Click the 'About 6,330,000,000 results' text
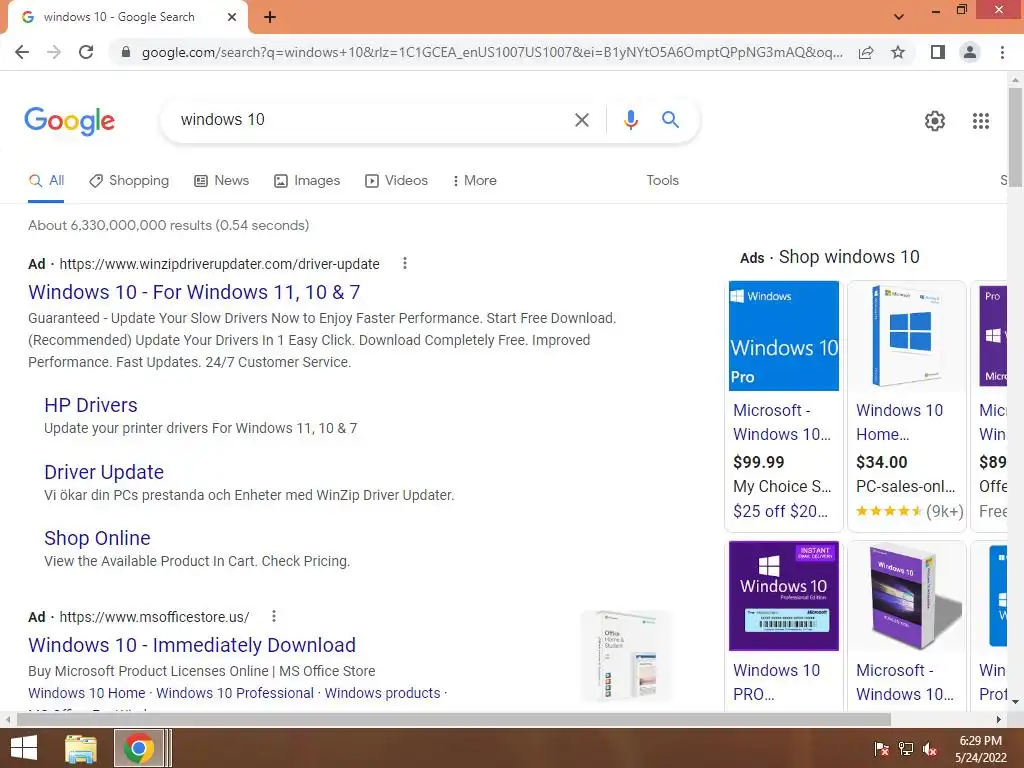Viewport: 1024px width, 768px height. pyautogui.click(x=168, y=225)
